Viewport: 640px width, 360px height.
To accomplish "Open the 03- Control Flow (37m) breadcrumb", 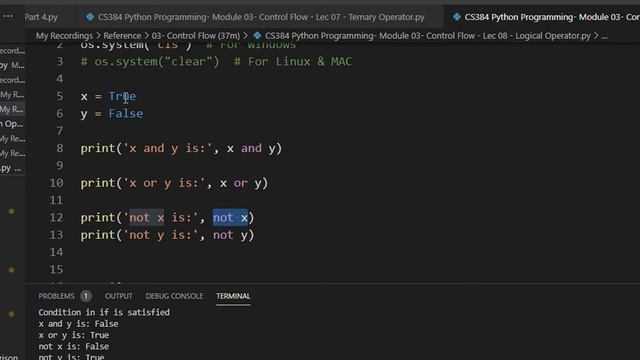I will [196, 36].
